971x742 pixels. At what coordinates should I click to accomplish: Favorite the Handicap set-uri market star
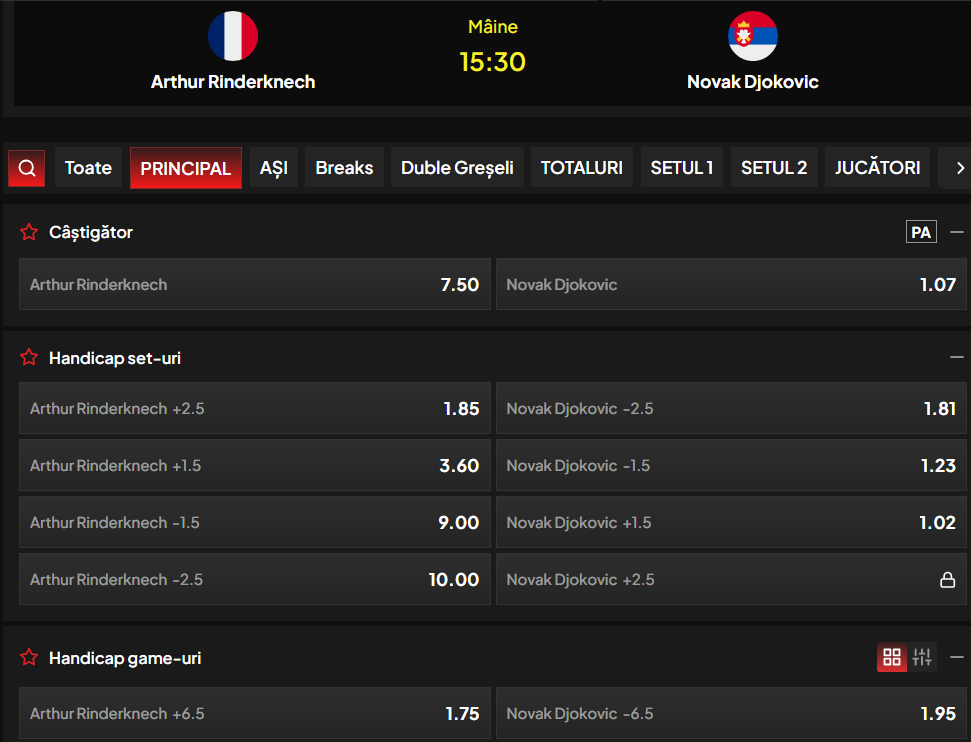click(29, 357)
